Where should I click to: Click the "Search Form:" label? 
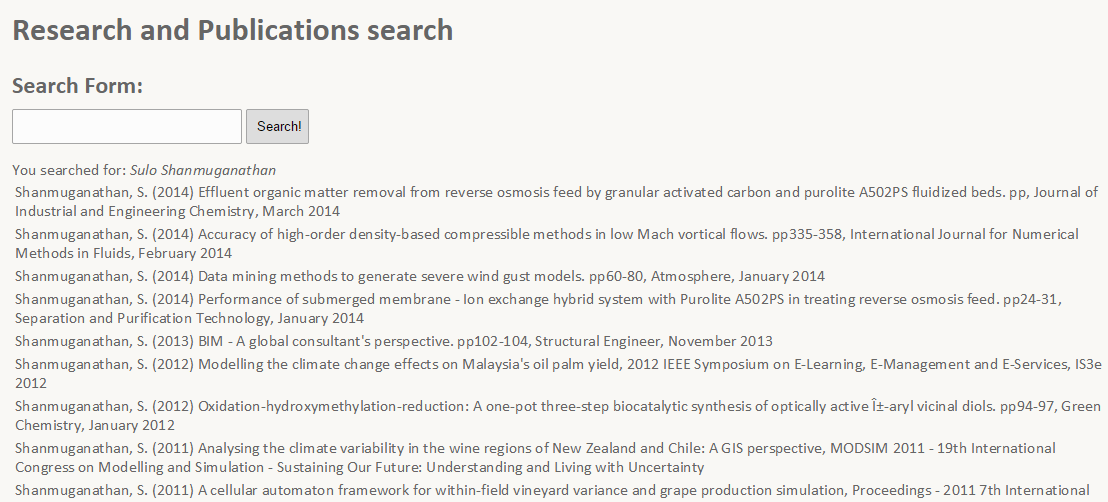[x=78, y=86]
